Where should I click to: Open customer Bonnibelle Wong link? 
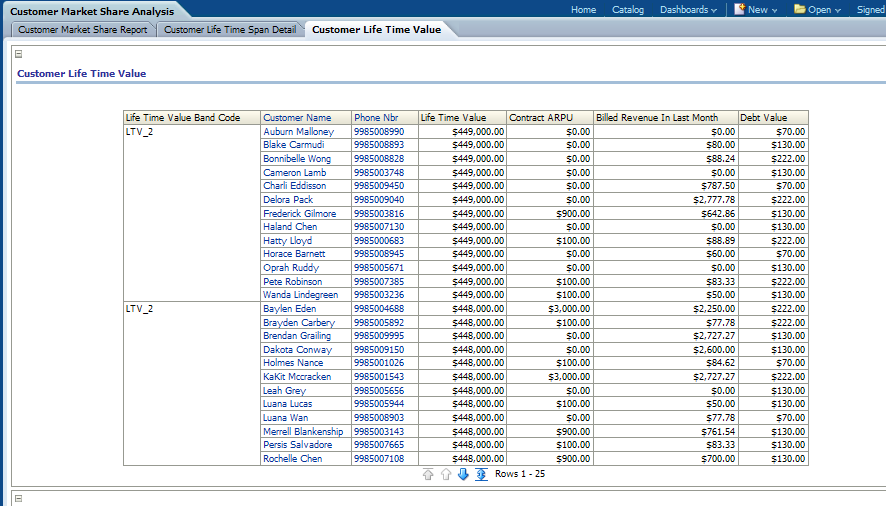[x=297, y=159]
